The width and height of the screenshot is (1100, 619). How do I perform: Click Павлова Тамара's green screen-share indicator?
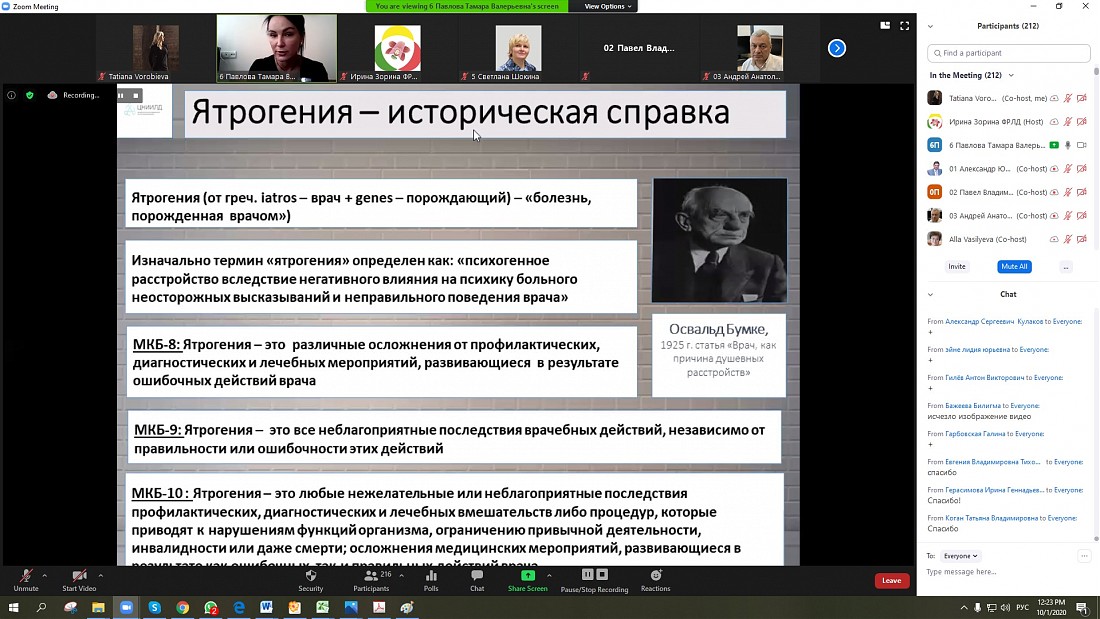(1054, 145)
